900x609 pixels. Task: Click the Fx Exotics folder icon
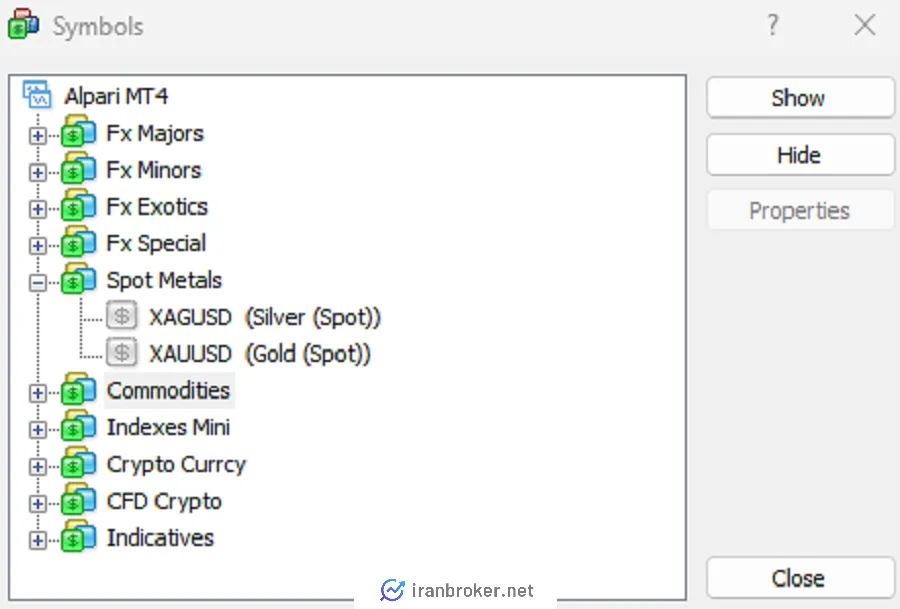pyautogui.click(x=79, y=208)
